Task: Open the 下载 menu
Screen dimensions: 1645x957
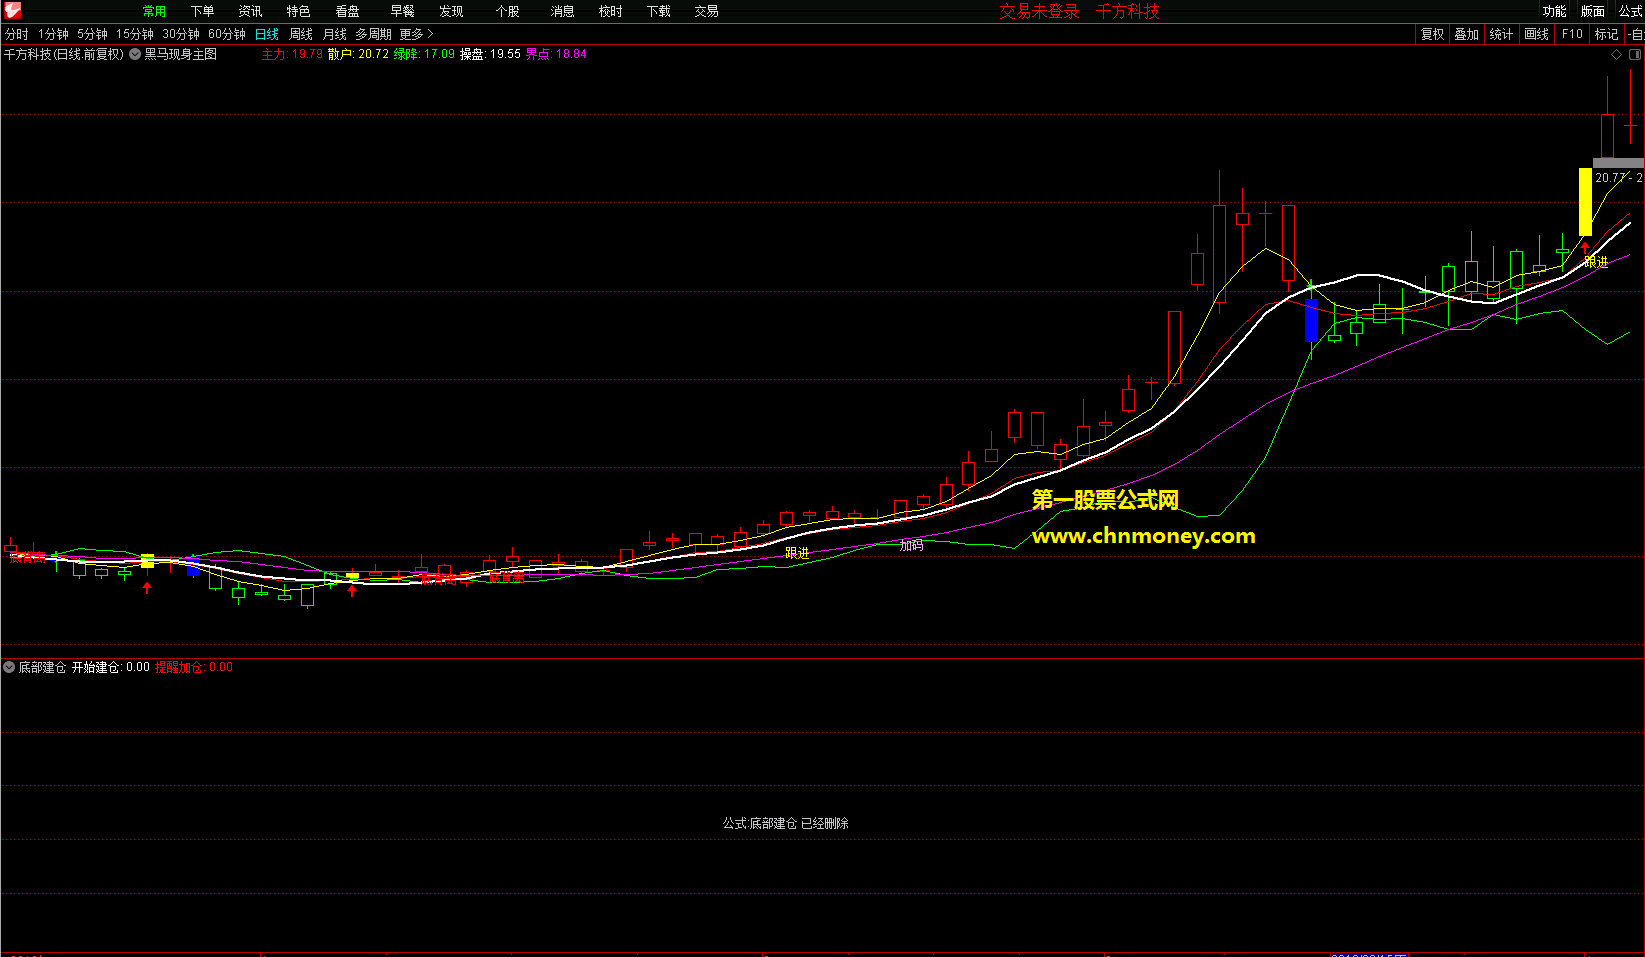Action: pyautogui.click(x=658, y=11)
